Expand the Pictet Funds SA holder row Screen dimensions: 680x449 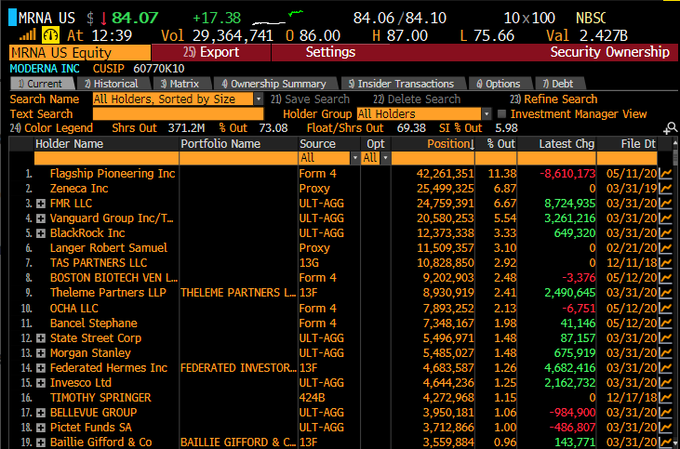[41, 428]
